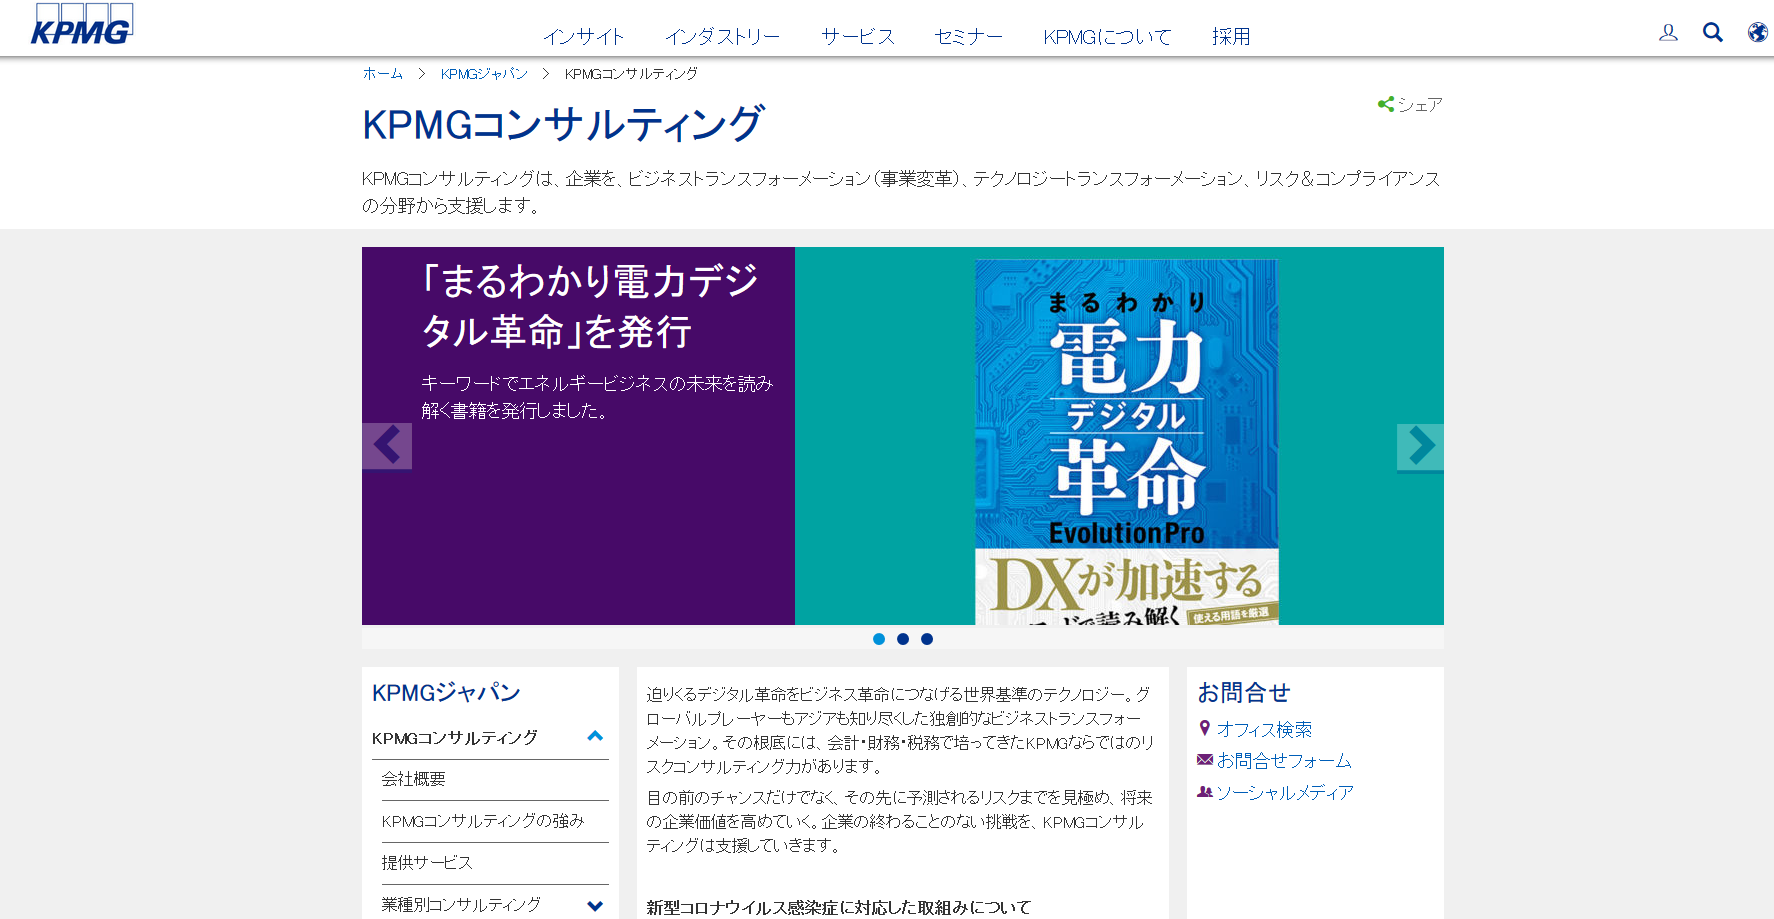Select the third carousel dot
This screenshot has width=1774, height=919.
[x=927, y=639]
